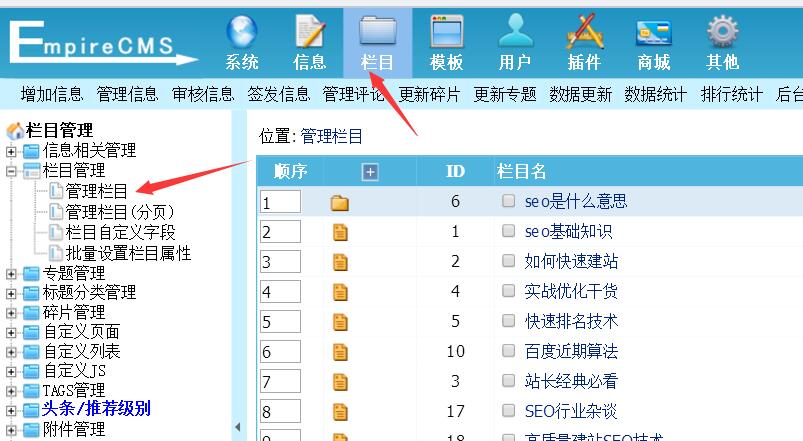Open the 如何快速建站 column link

(571, 261)
